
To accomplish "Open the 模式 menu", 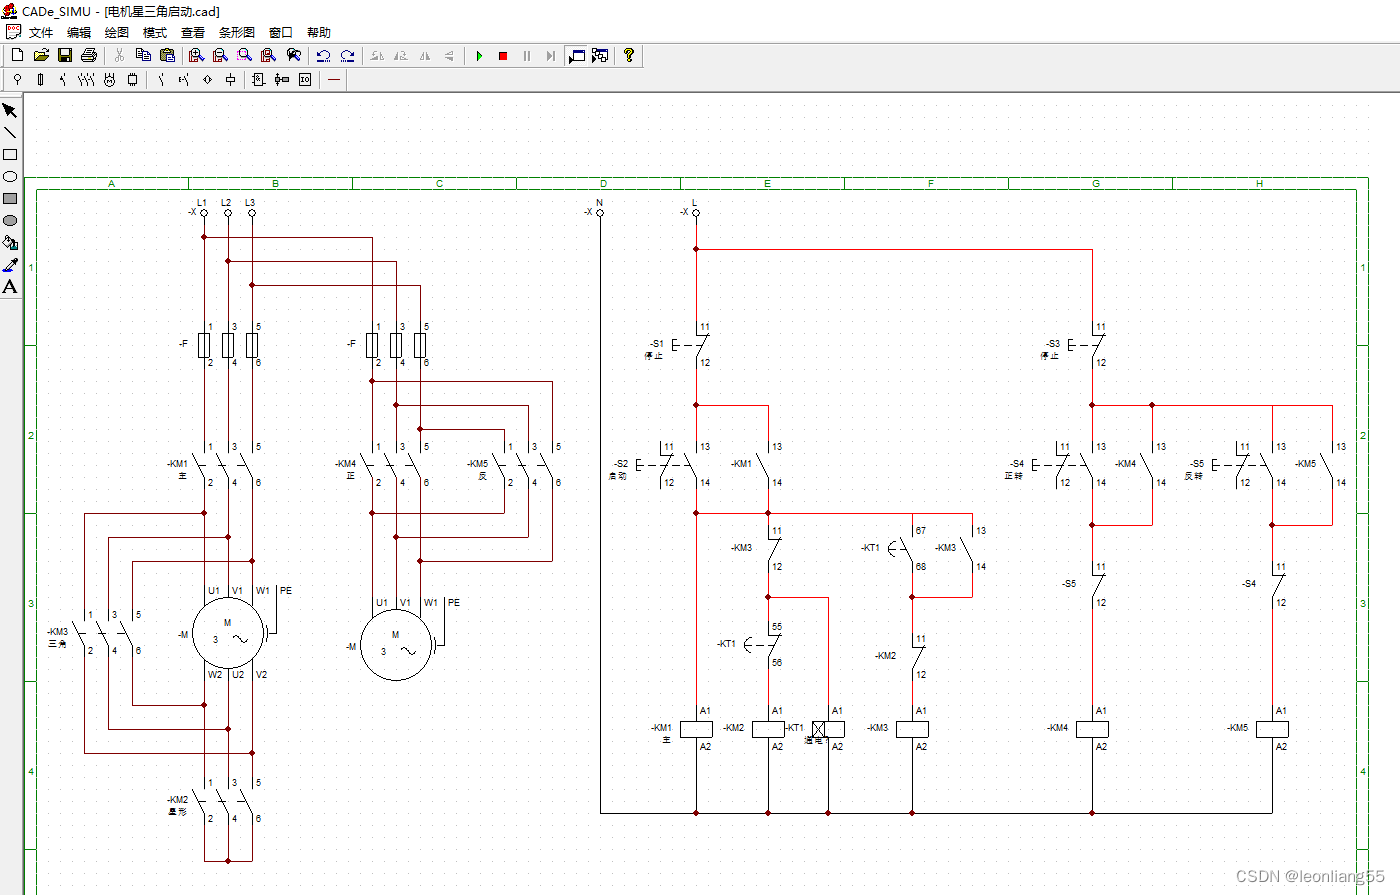I will (155, 32).
